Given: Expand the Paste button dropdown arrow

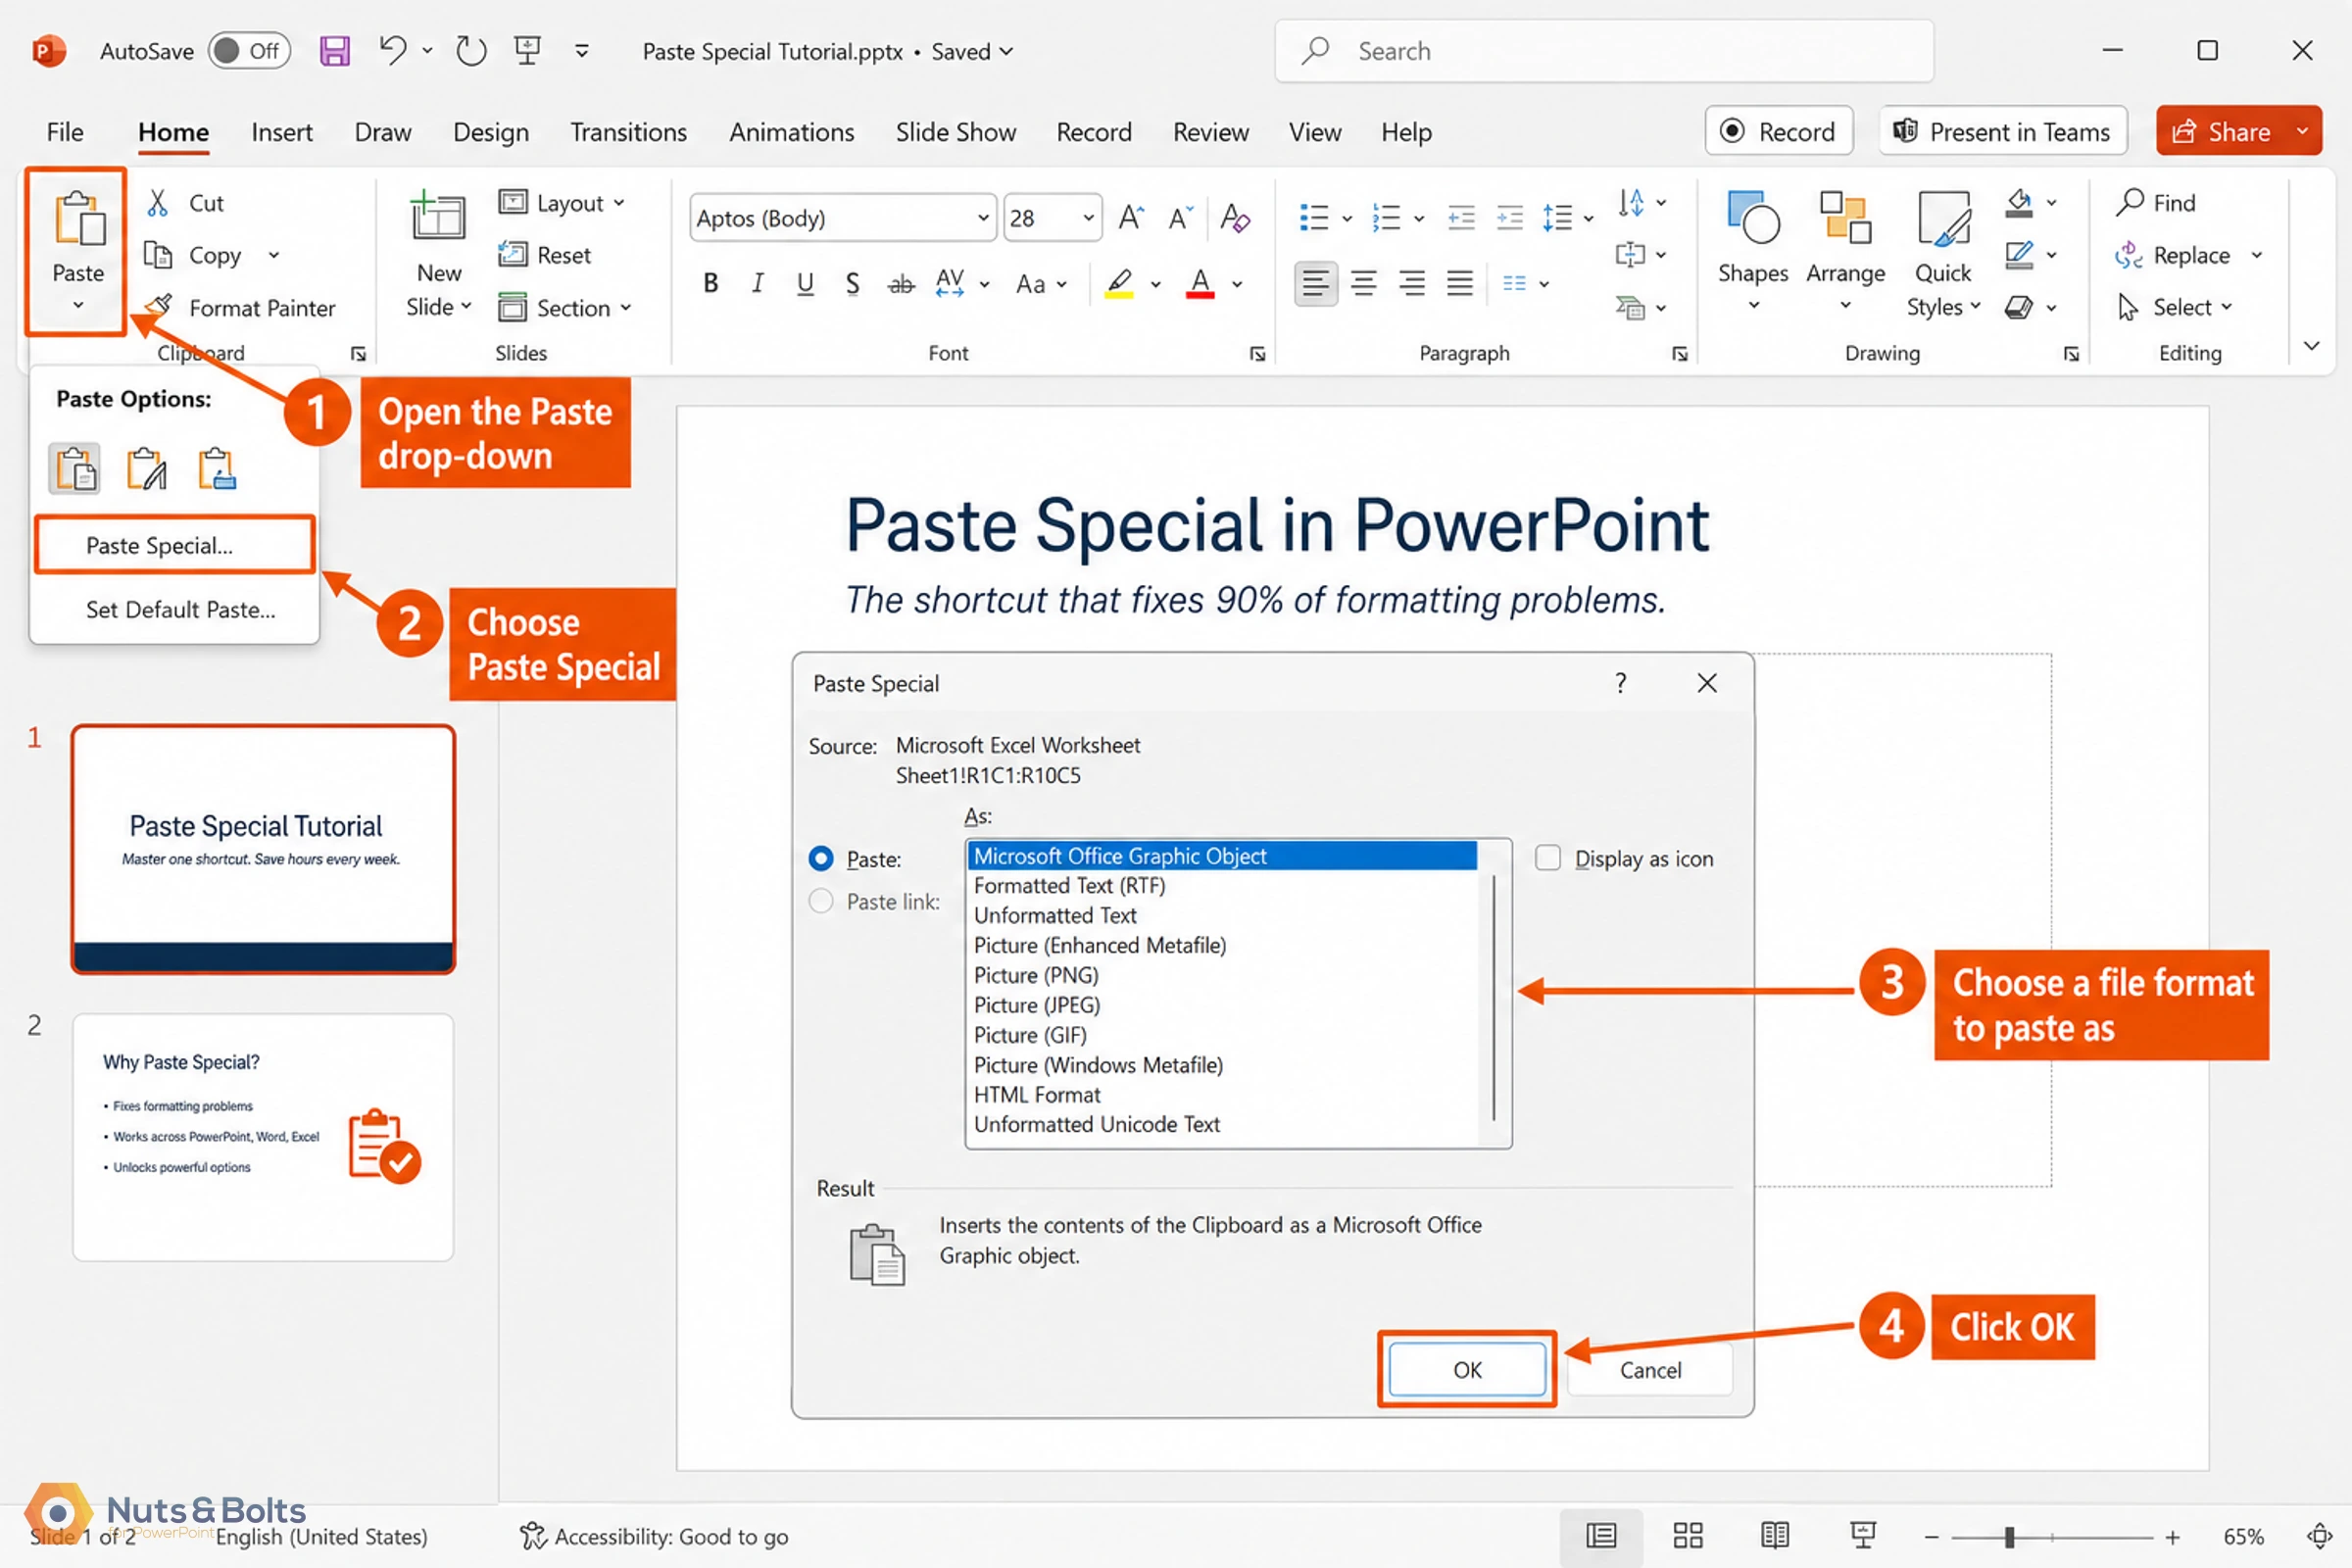Looking at the screenshot, I should point(78,306).
